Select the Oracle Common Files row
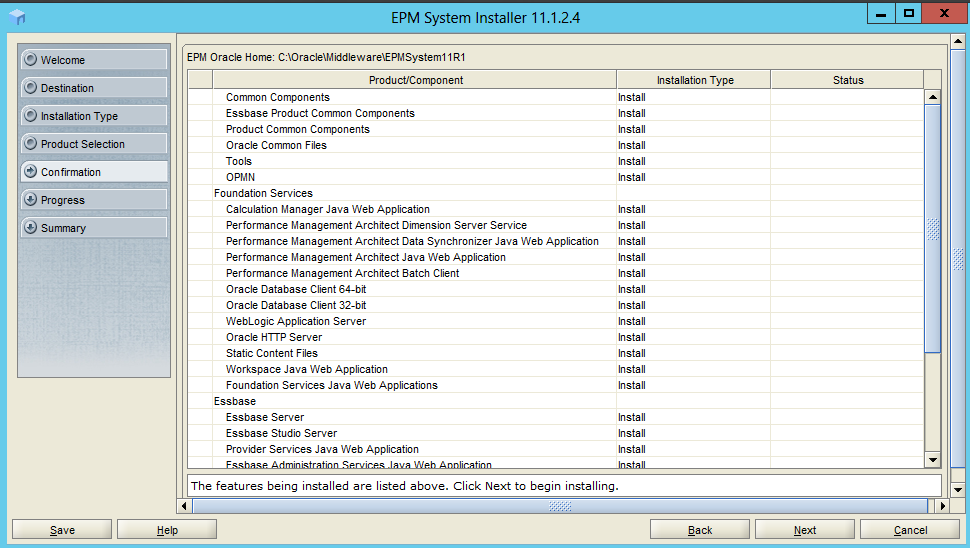Screen dimensions: 970x548 pyautogui.click(x=556, y=145)
